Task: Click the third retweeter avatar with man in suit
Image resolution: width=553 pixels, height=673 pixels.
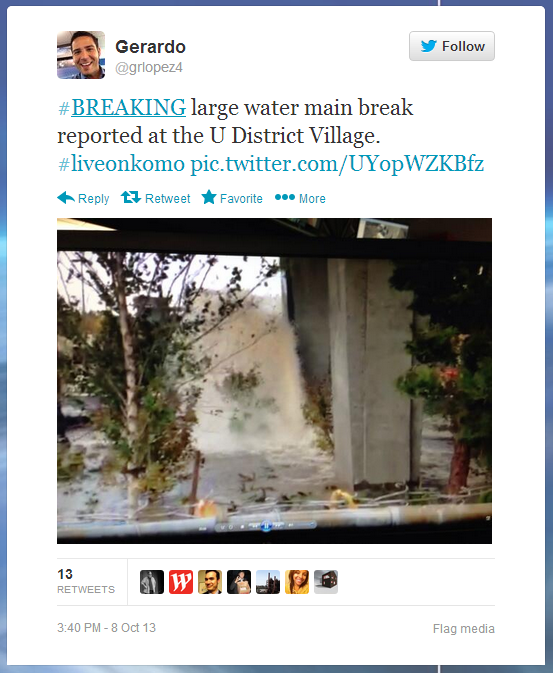Action: point(210,582)
